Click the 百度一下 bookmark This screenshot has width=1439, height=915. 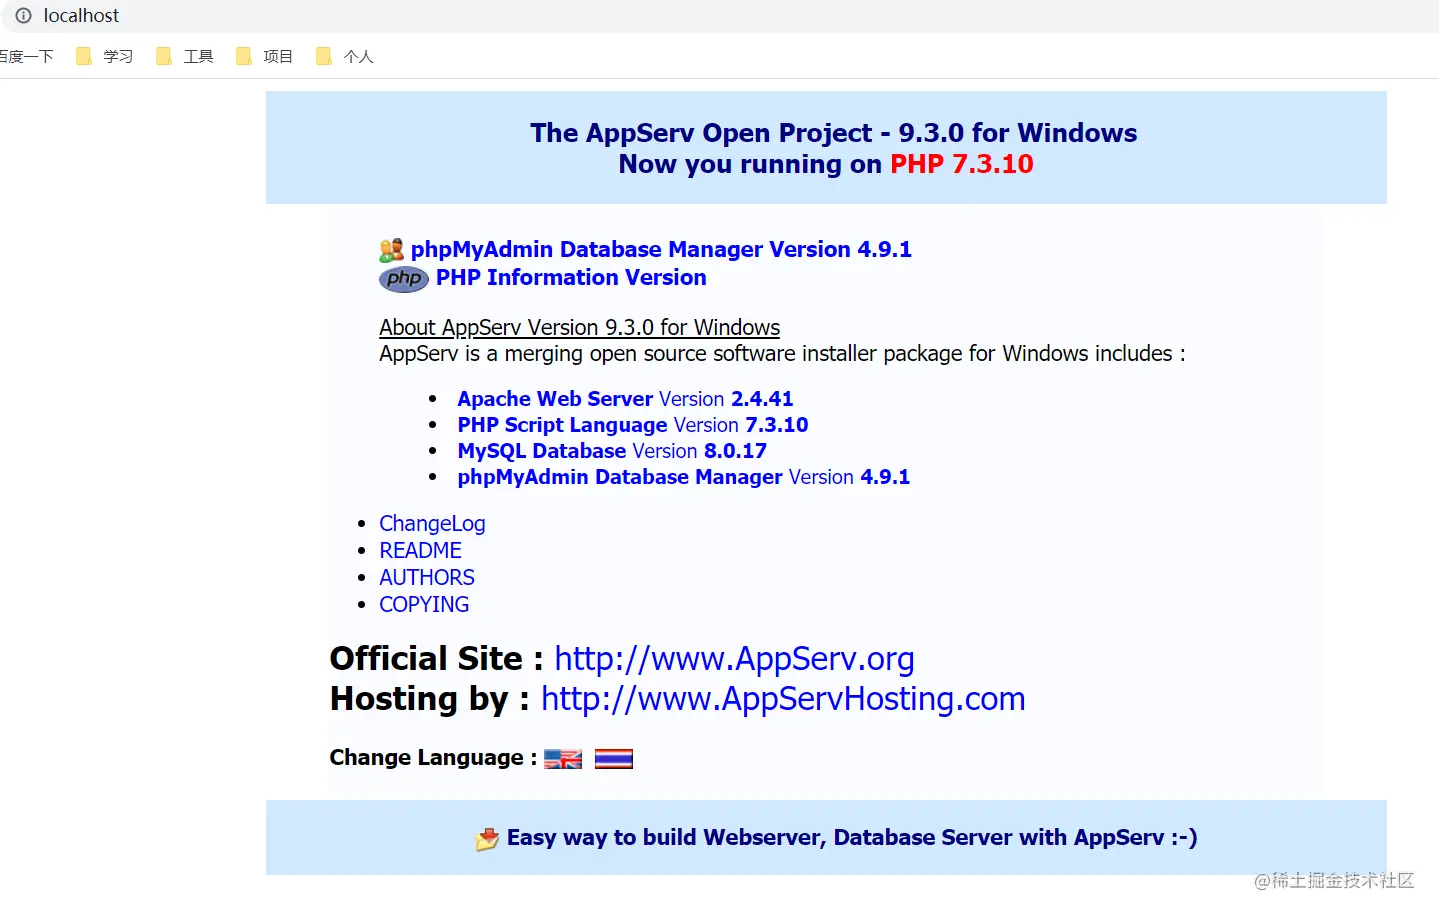pos(26,57)
